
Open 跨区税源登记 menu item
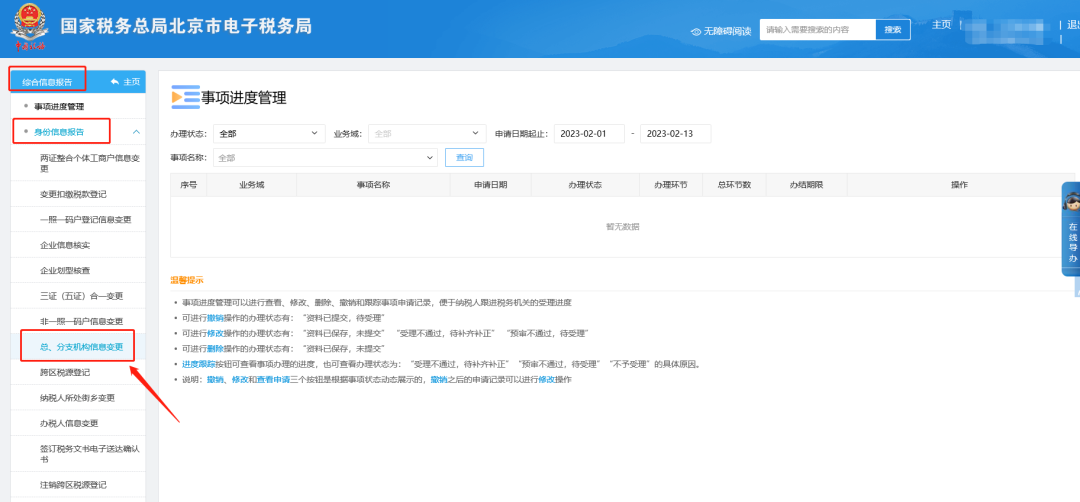click(x=65, y=373)
